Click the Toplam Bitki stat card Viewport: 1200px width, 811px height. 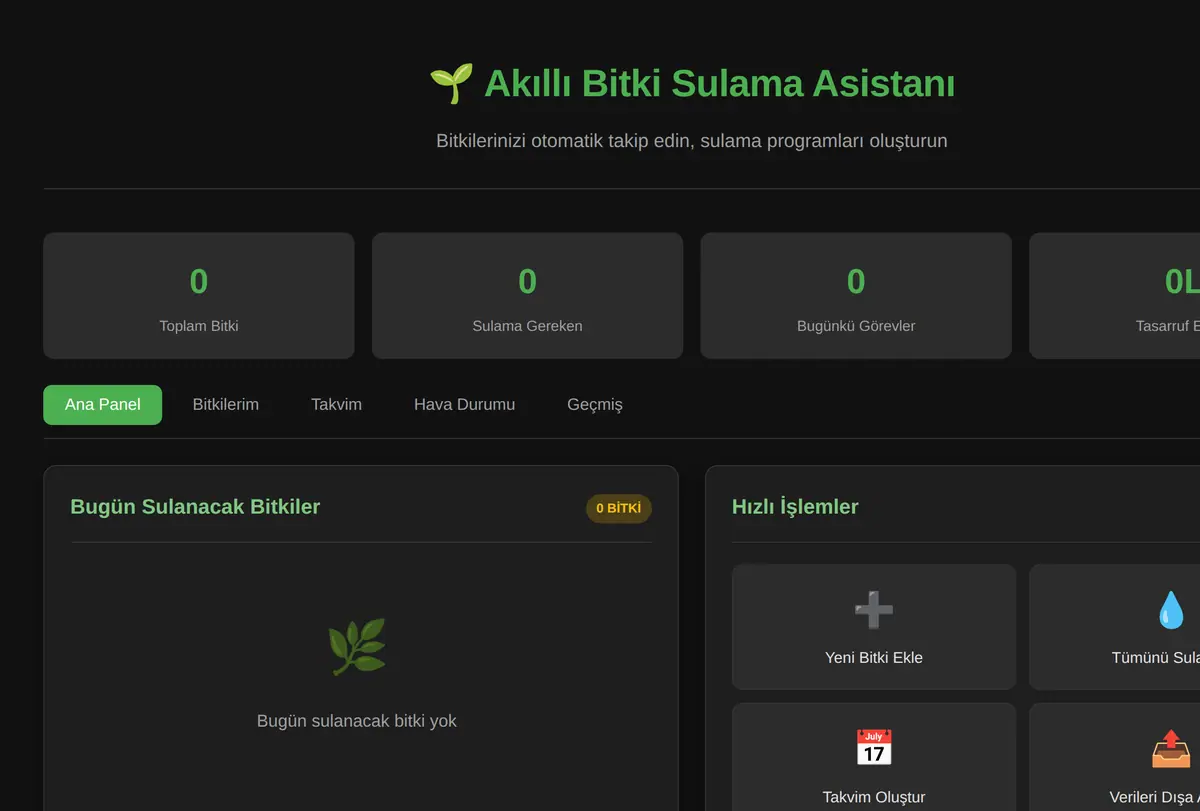199,296
